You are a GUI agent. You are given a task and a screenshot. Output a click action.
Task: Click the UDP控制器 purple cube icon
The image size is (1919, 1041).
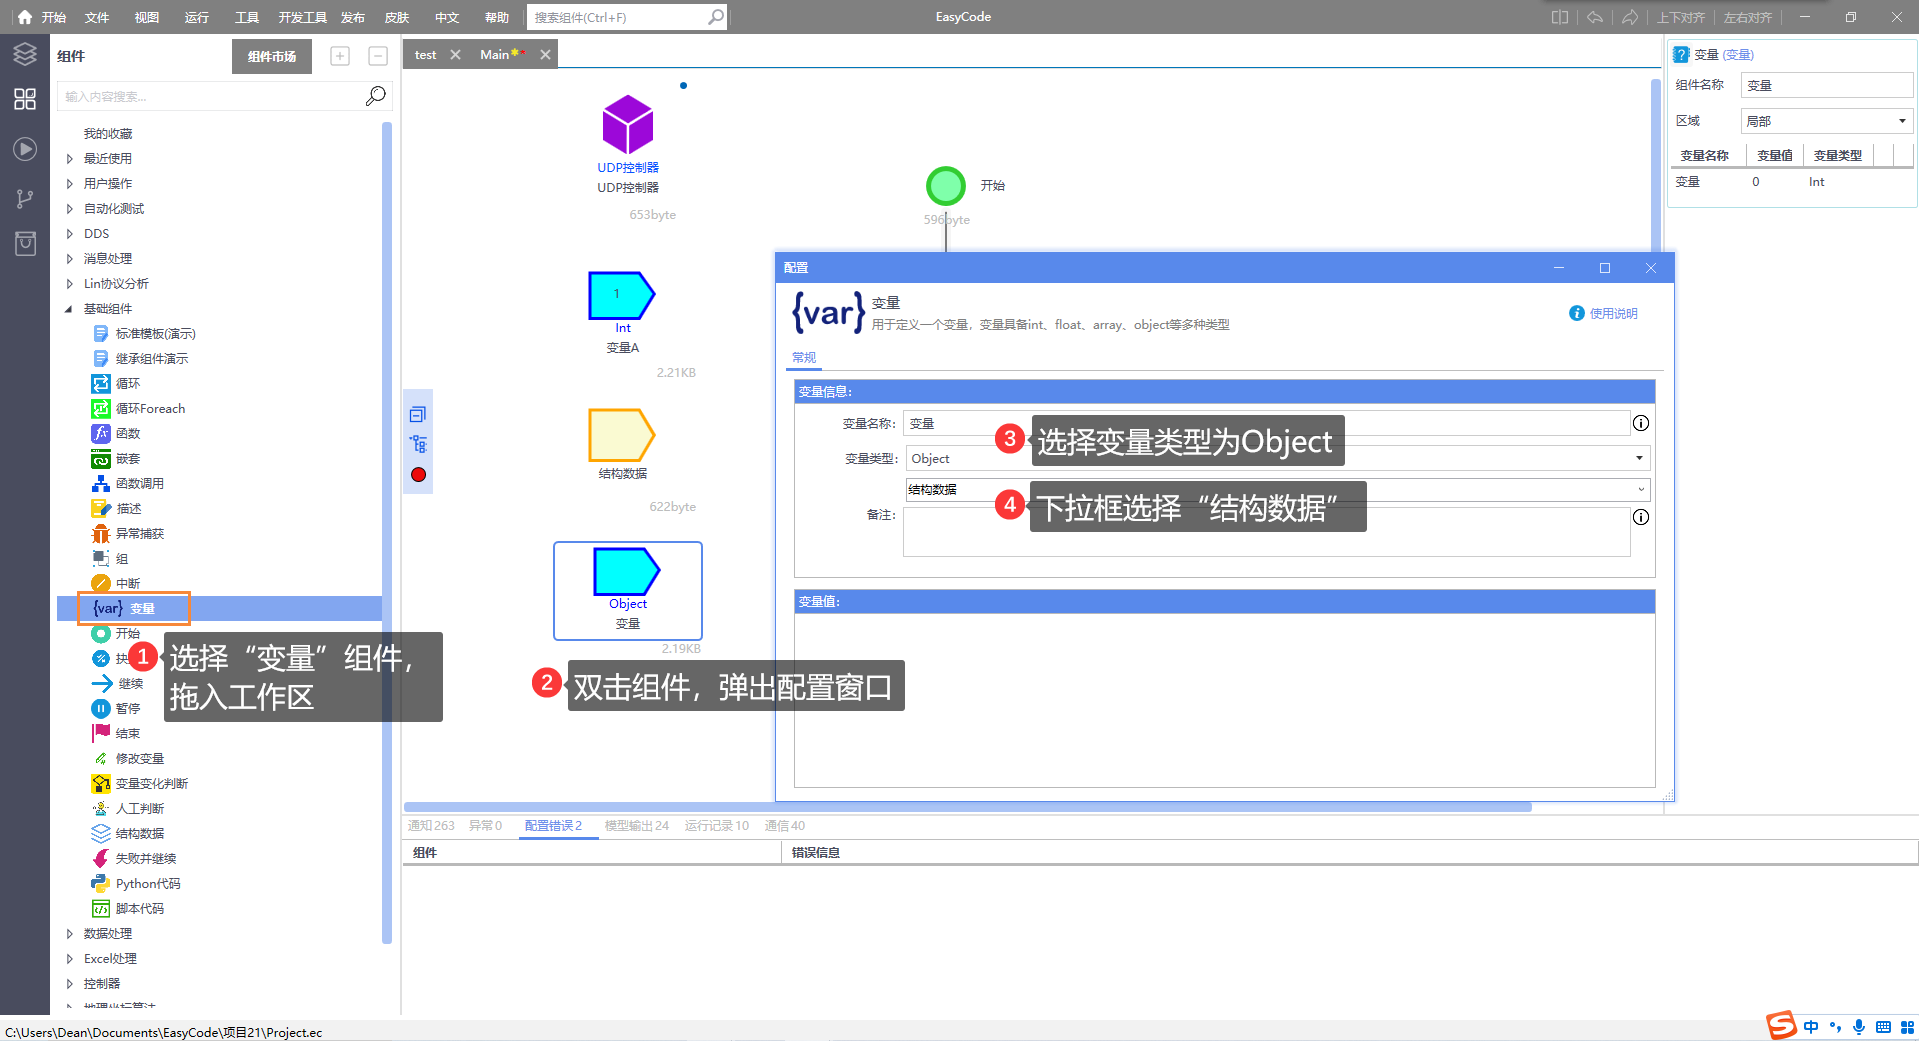(627, 125)
